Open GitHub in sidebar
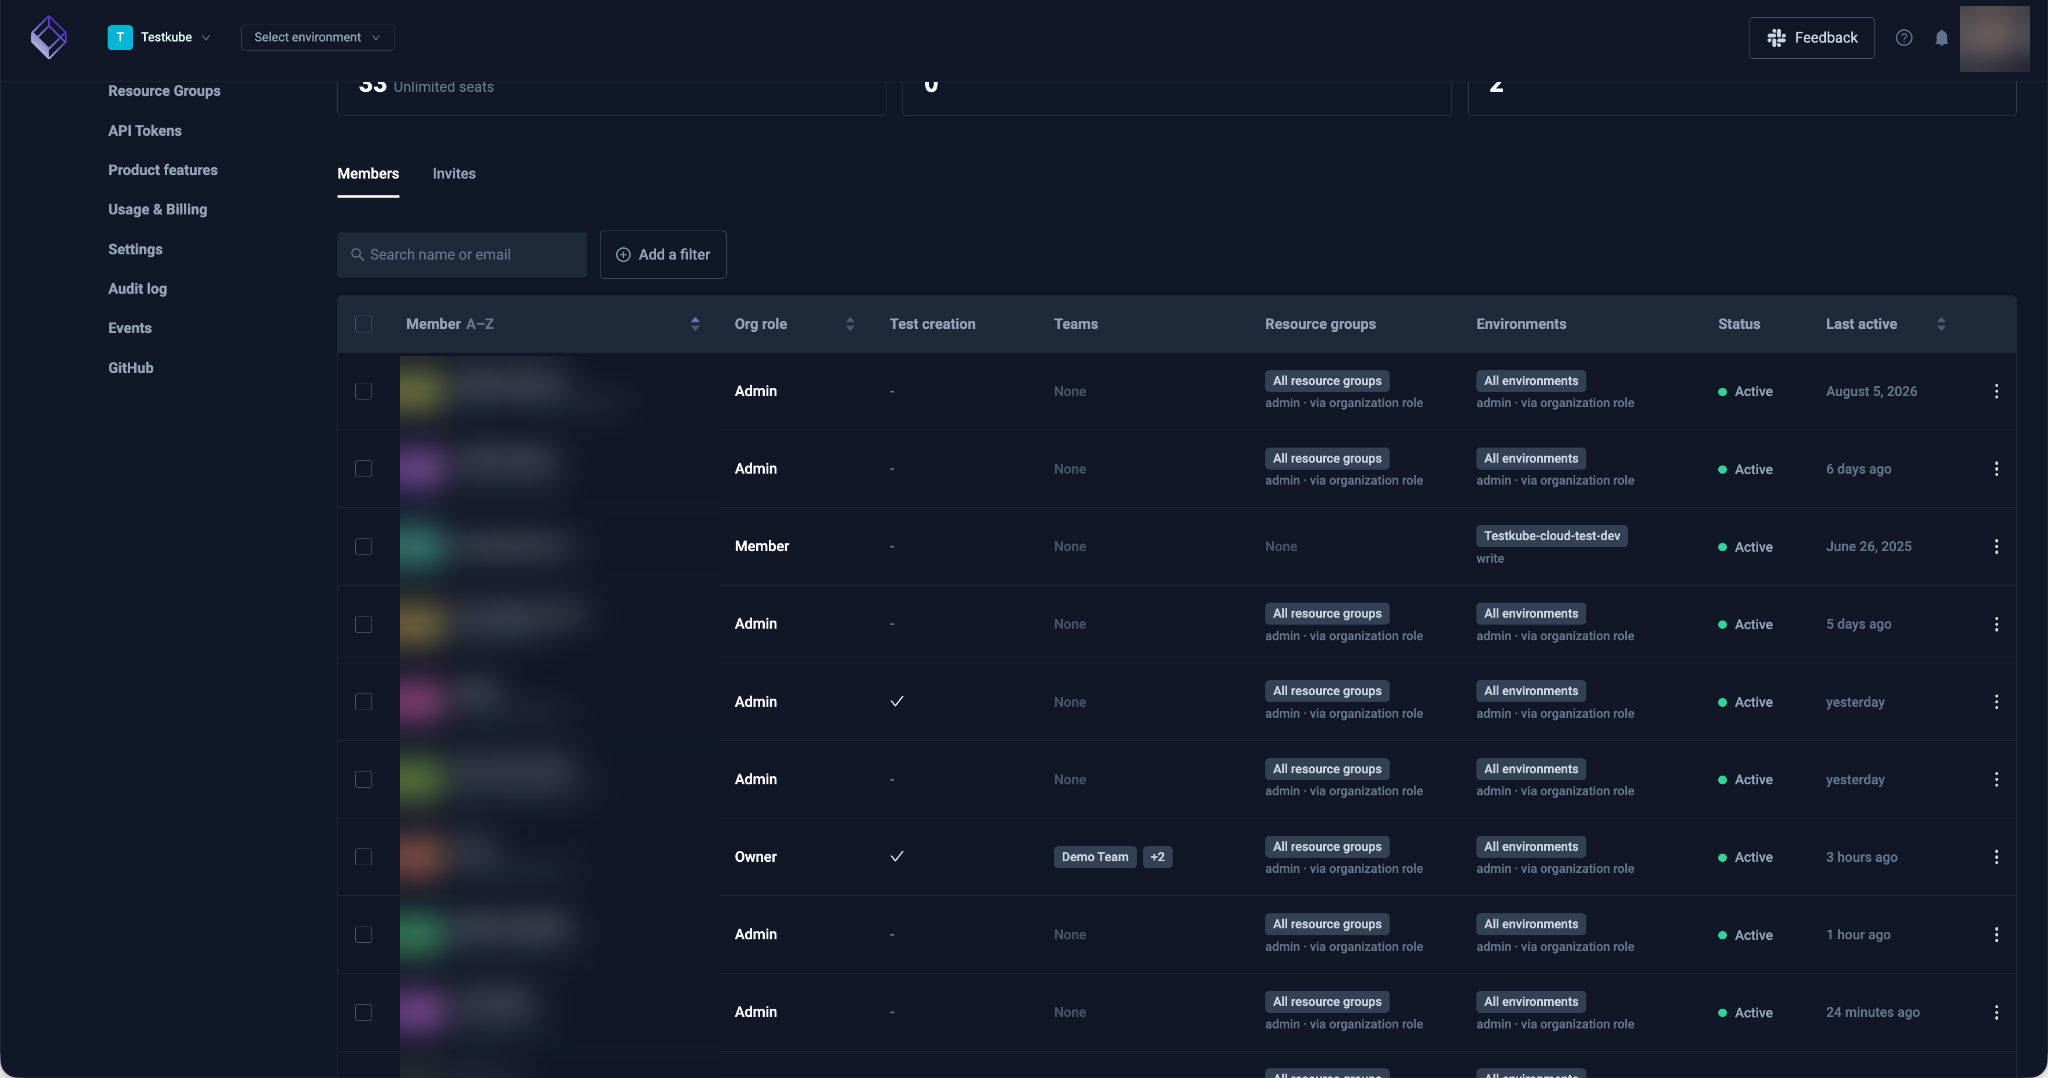The image size is (2048, 1078). click(131, 368)
